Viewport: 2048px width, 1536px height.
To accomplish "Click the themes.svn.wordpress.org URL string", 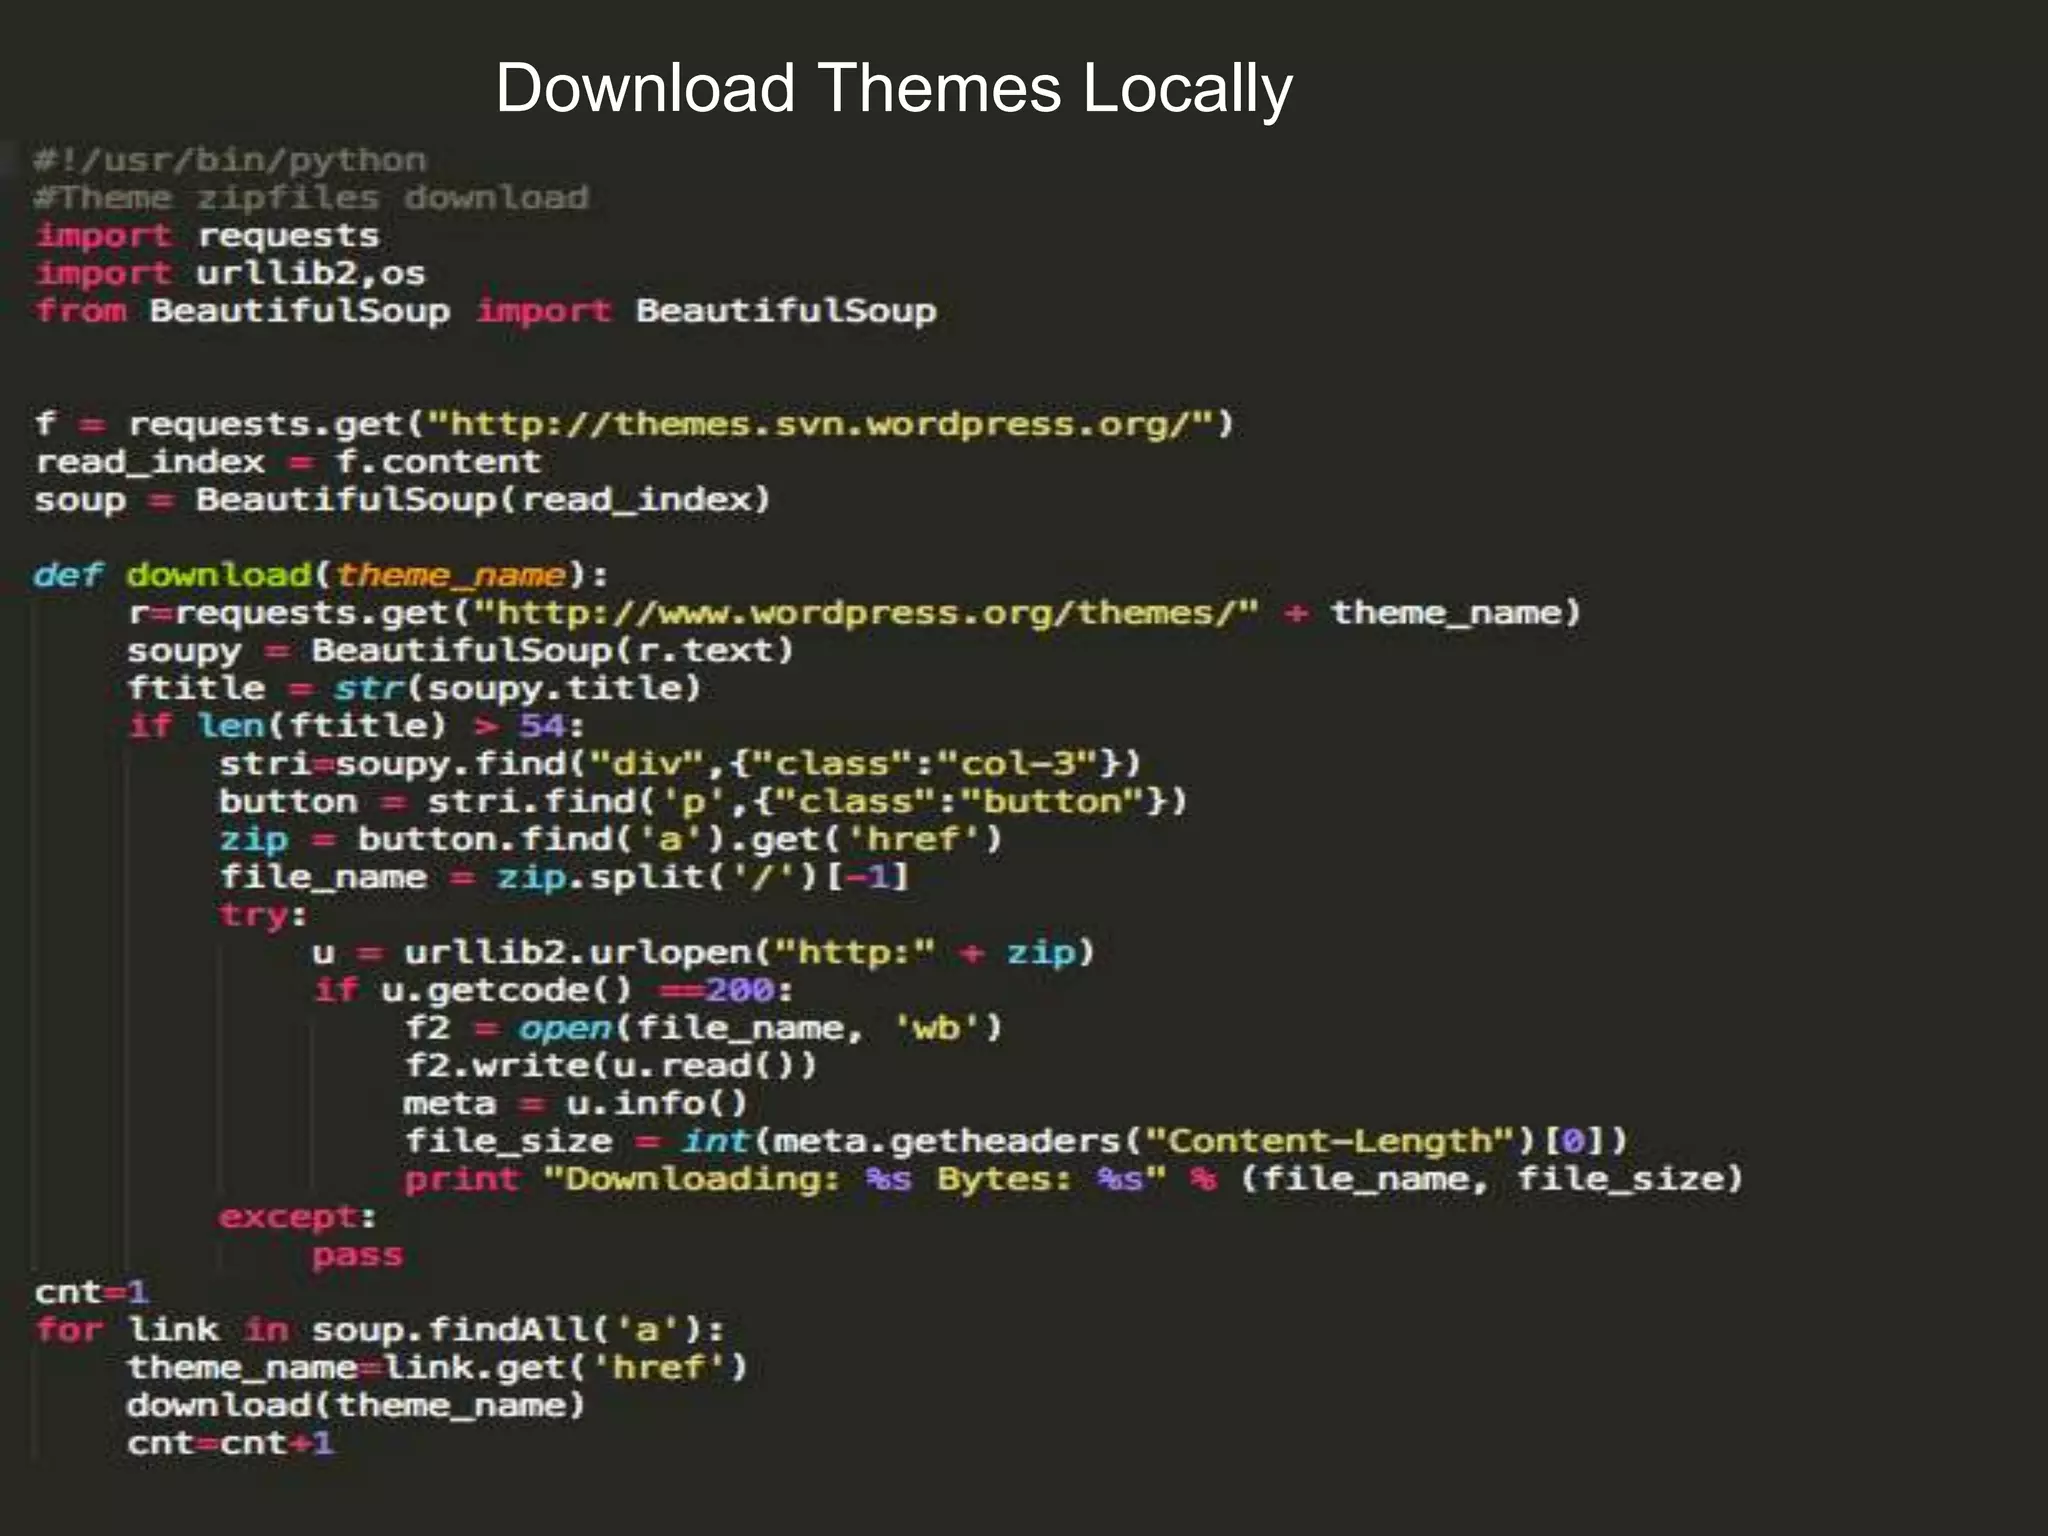I will [820, 424].
